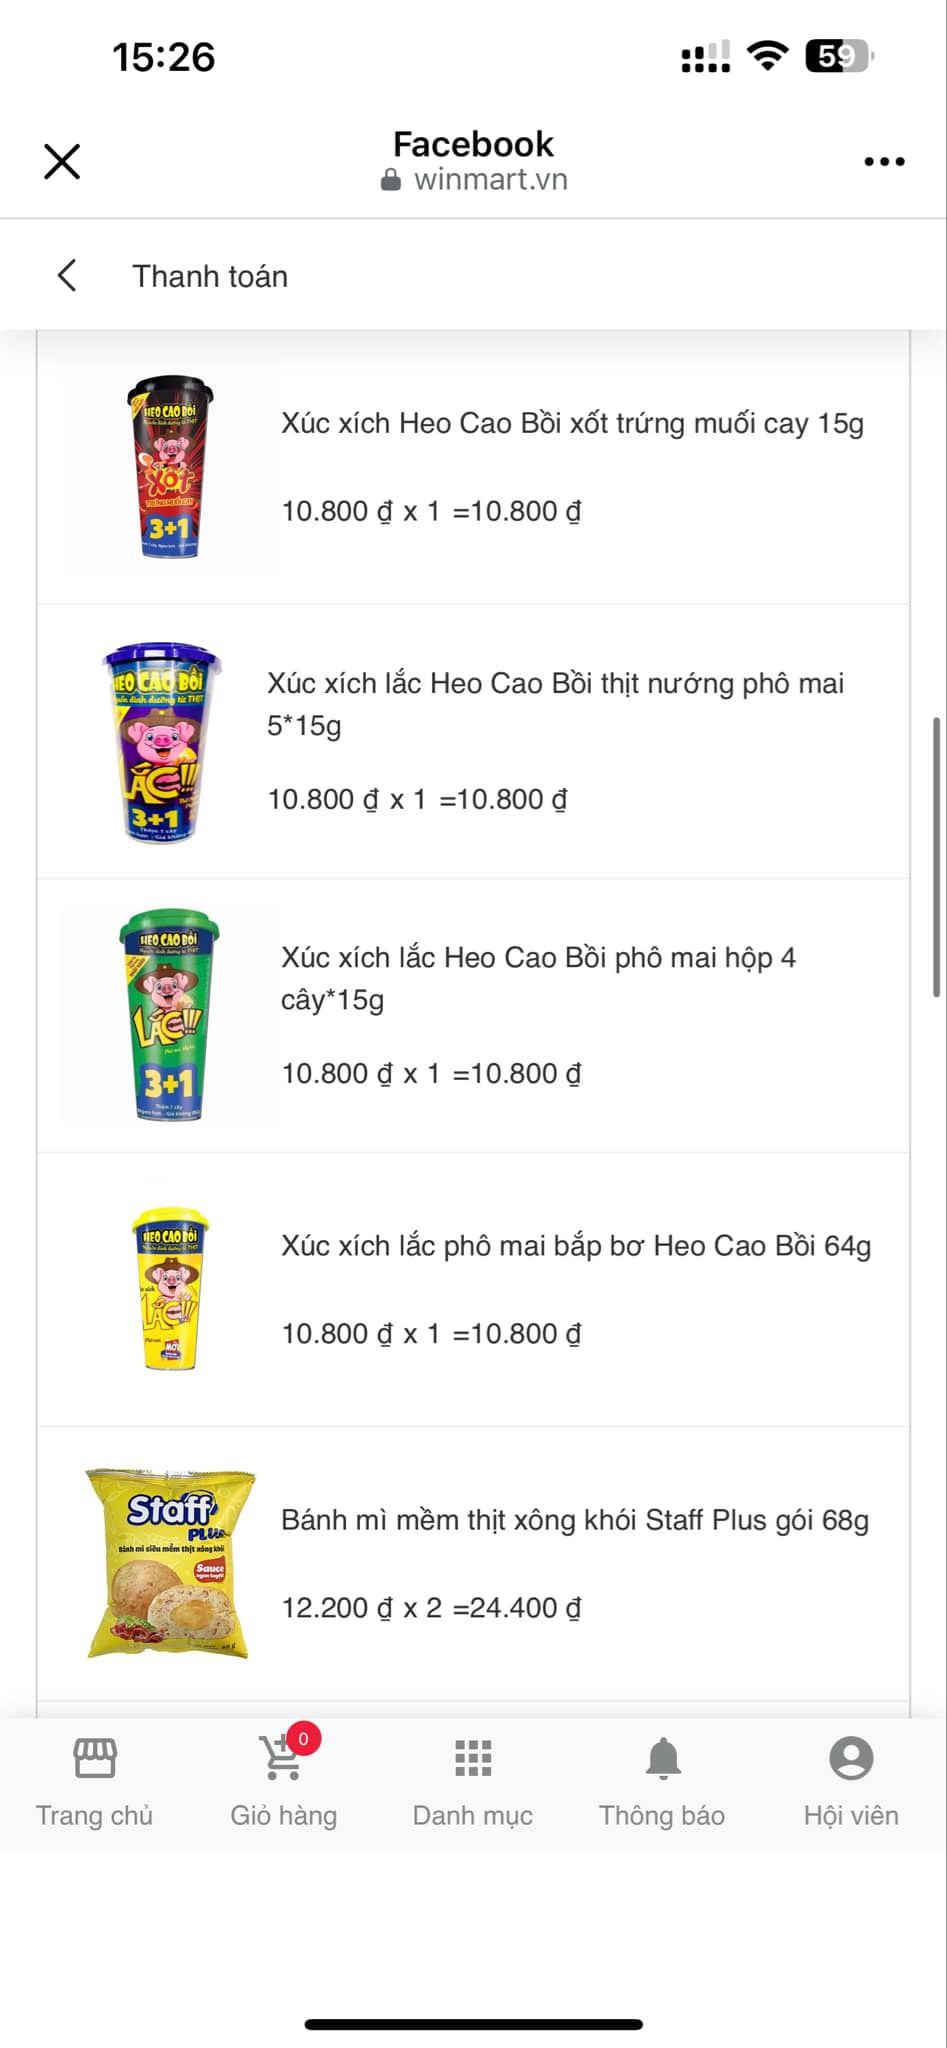Tap the lock icon beside winmart.vn
This screenshot has height=2048, width=947.
tap(391, 180)
